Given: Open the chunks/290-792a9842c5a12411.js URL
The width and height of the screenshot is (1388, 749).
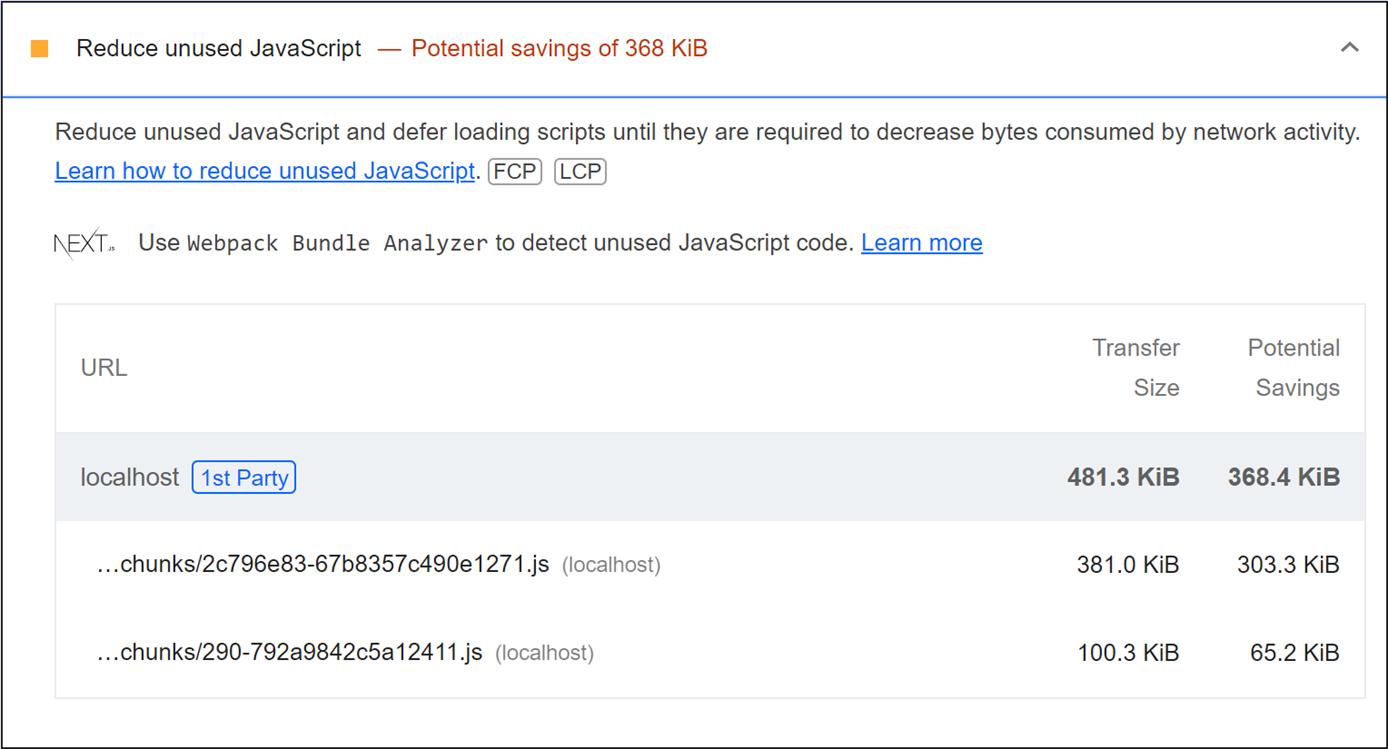Looking at the screenshot, I should point(289,653).
